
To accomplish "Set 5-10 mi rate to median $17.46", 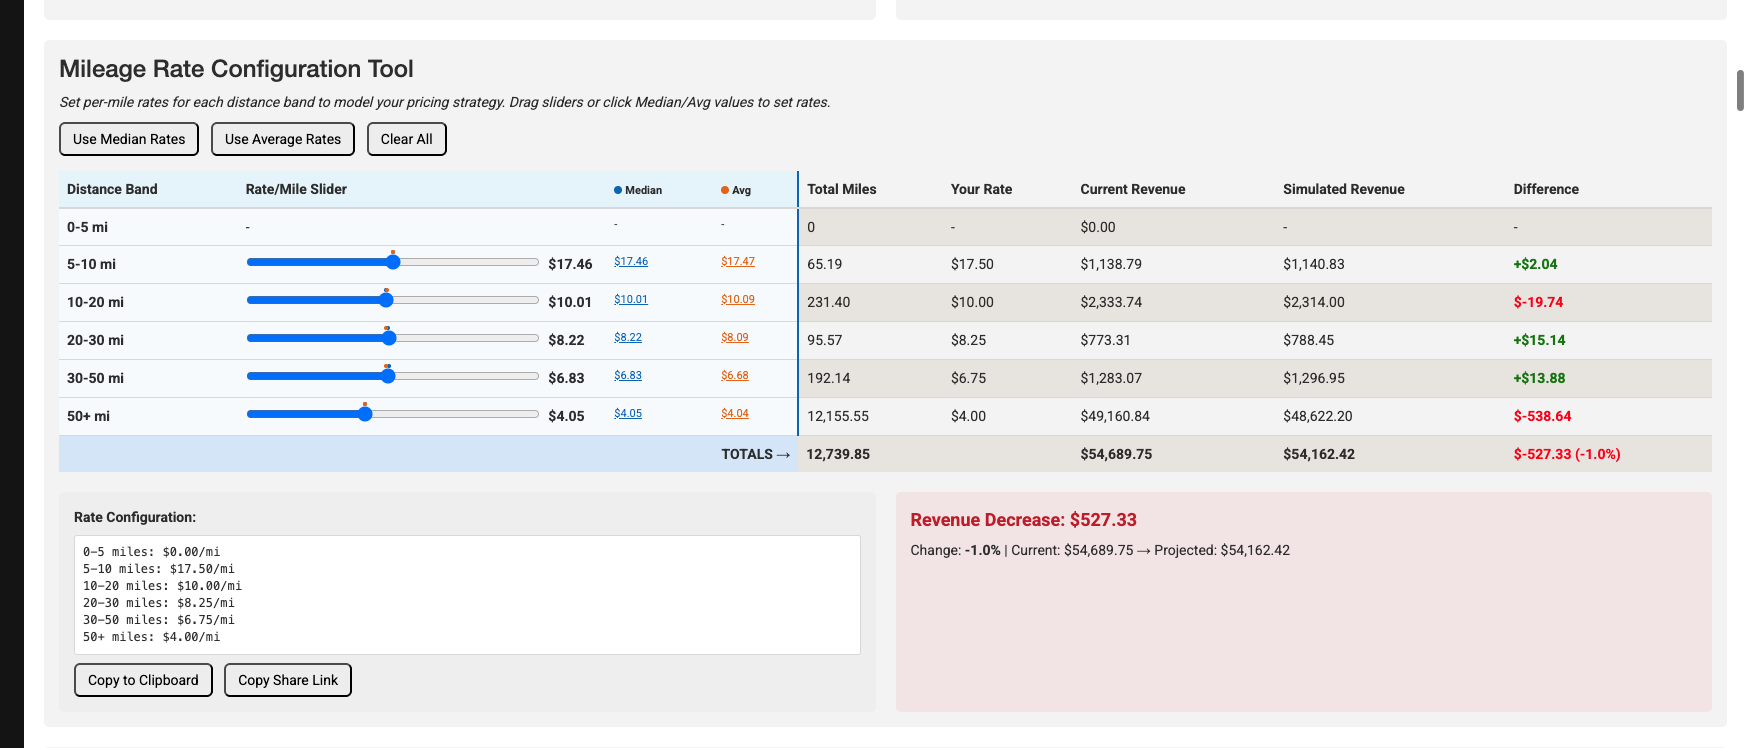I will (630, 261).
